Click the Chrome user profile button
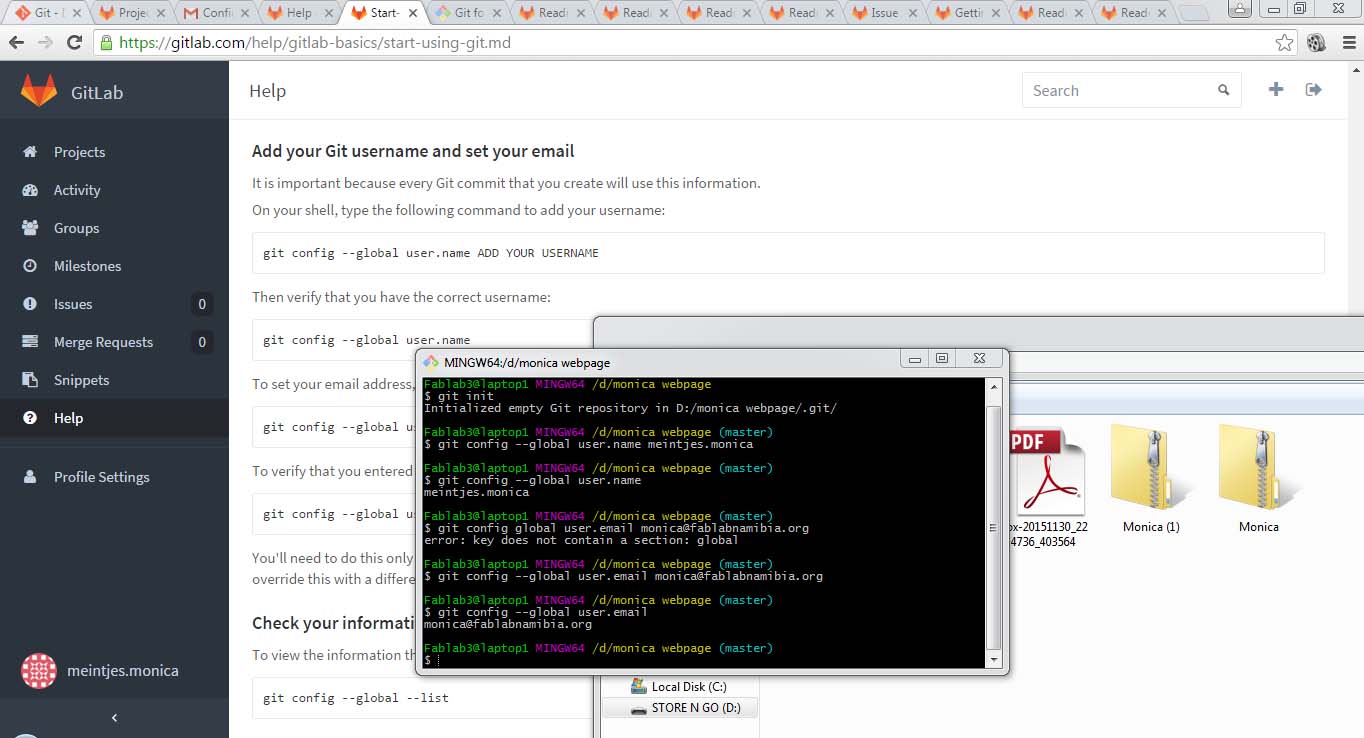Image resolution: width=1364 pixels, height=738 pixels. point(1240,9)
